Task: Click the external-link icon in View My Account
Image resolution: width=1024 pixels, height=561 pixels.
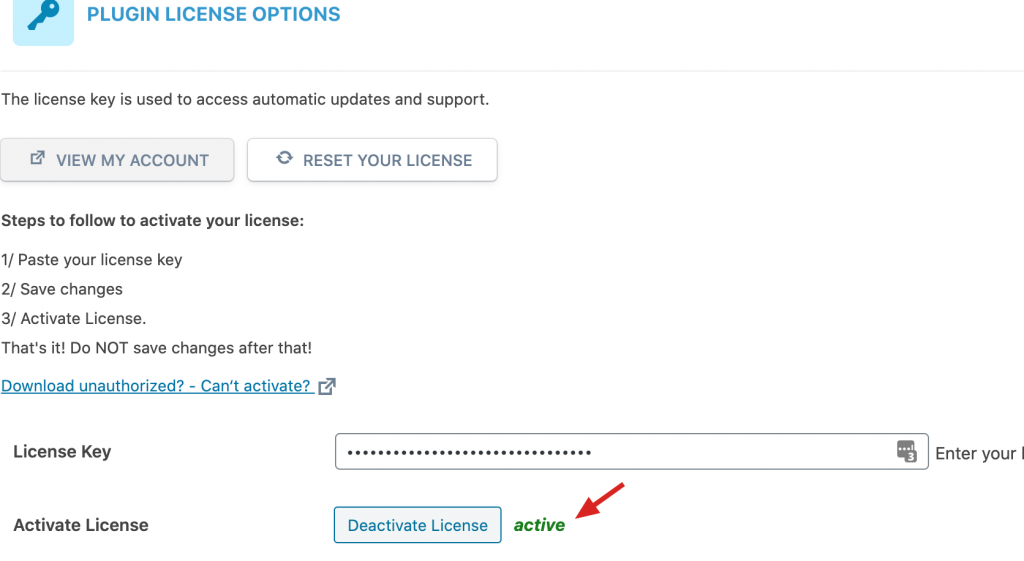Action: pyautogui.click(x=38, y=158)
